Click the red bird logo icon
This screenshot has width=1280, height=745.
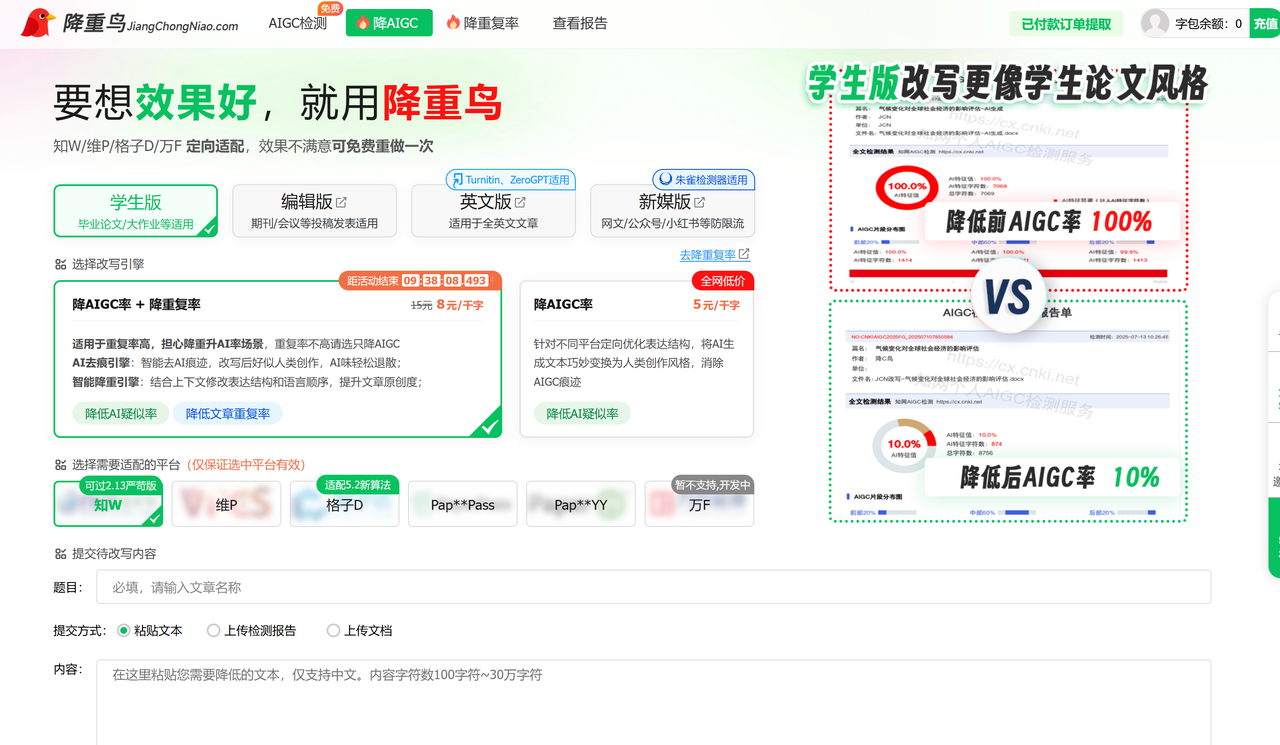(38, 23)
